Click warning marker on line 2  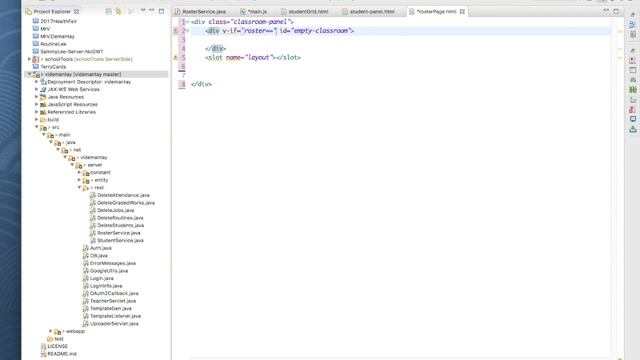(x=176, y=31)
